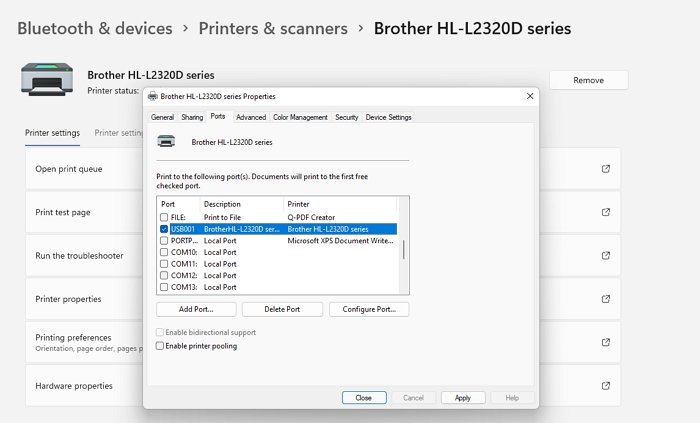Check the FILE: port checkbox
This screenshot has width=700, height=423.
164,217
